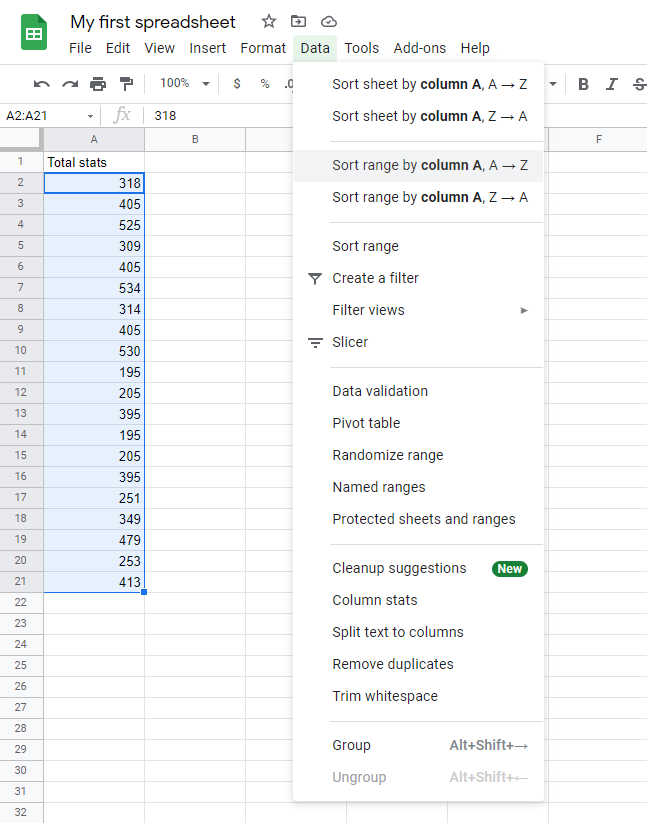Screen dimensions: 647x823
Task: Click the move to folder icon
Action: 298,21
